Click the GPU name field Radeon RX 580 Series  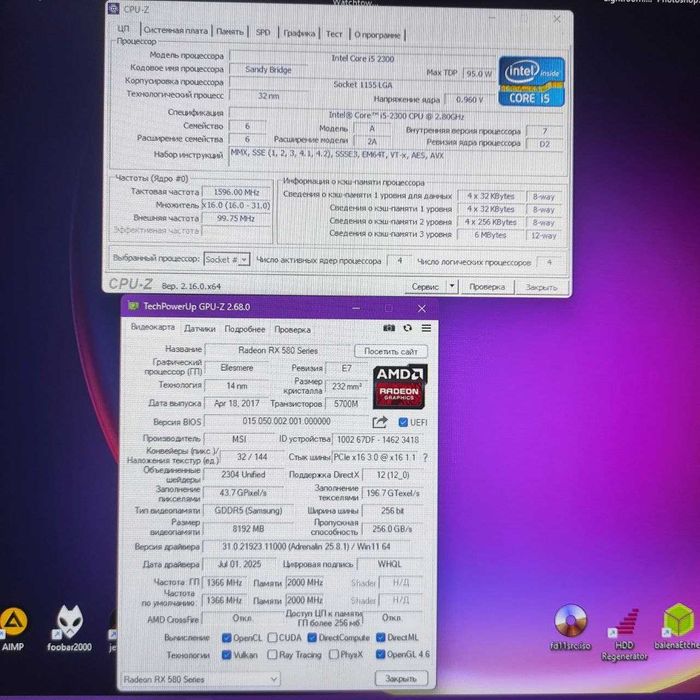tap(278, 350)
